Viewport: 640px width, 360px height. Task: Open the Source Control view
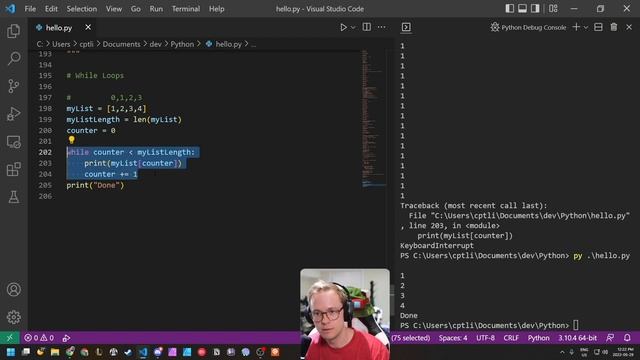[13, 86]
